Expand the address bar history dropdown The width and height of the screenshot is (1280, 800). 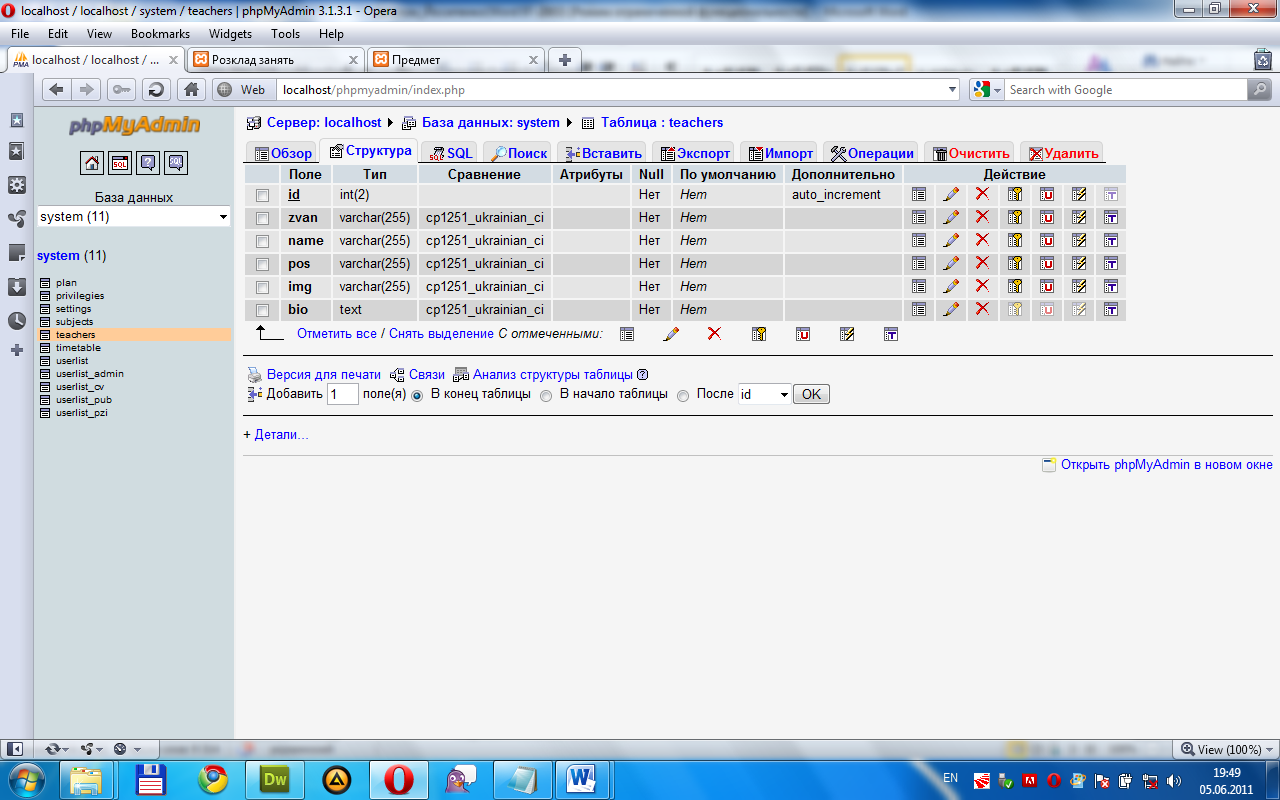point(952,90)
